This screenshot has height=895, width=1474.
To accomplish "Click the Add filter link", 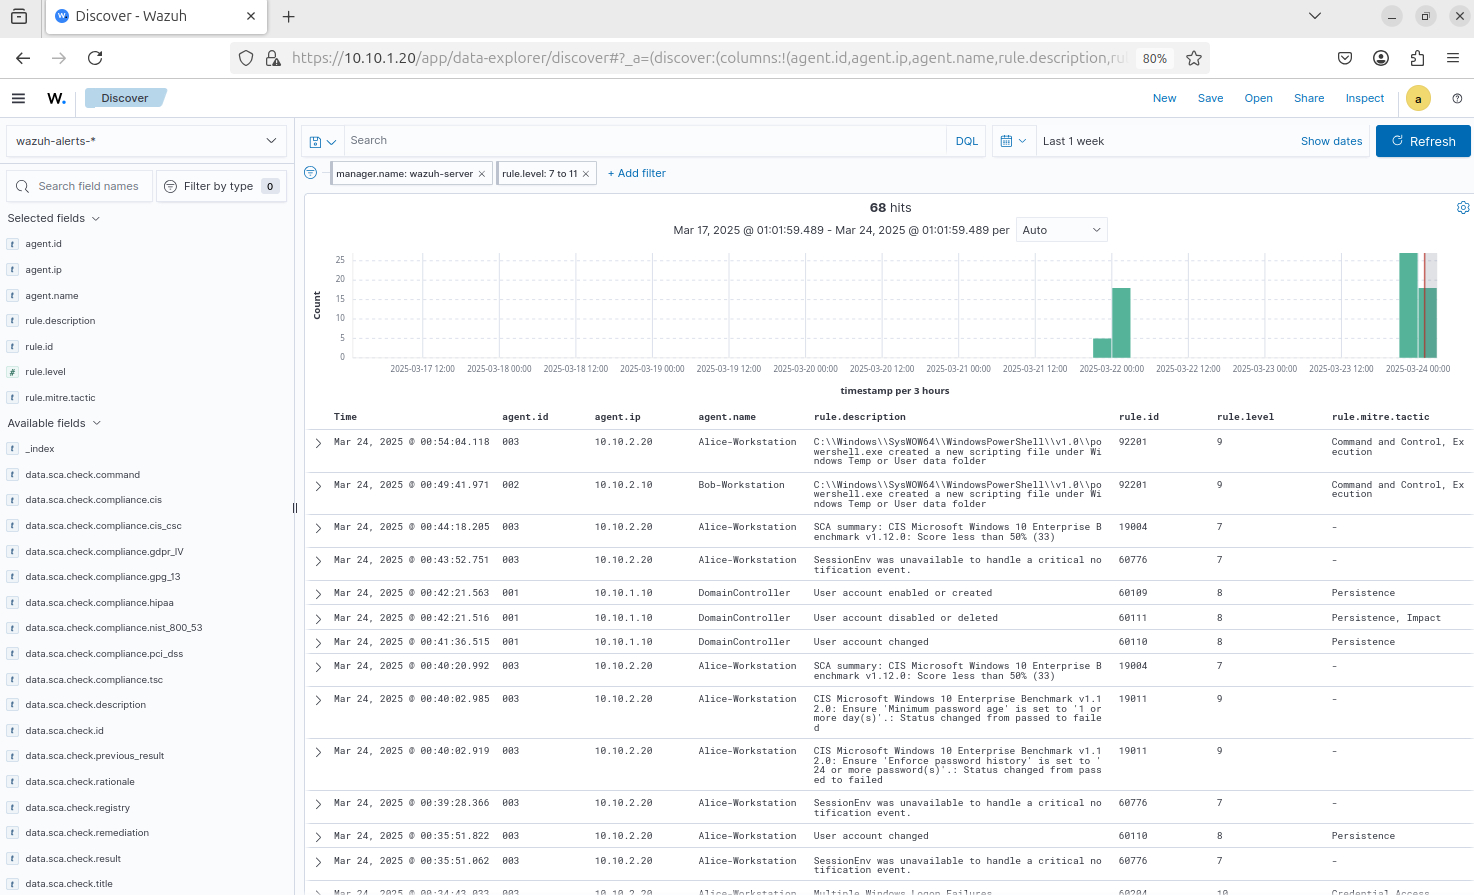I will 637,173.
